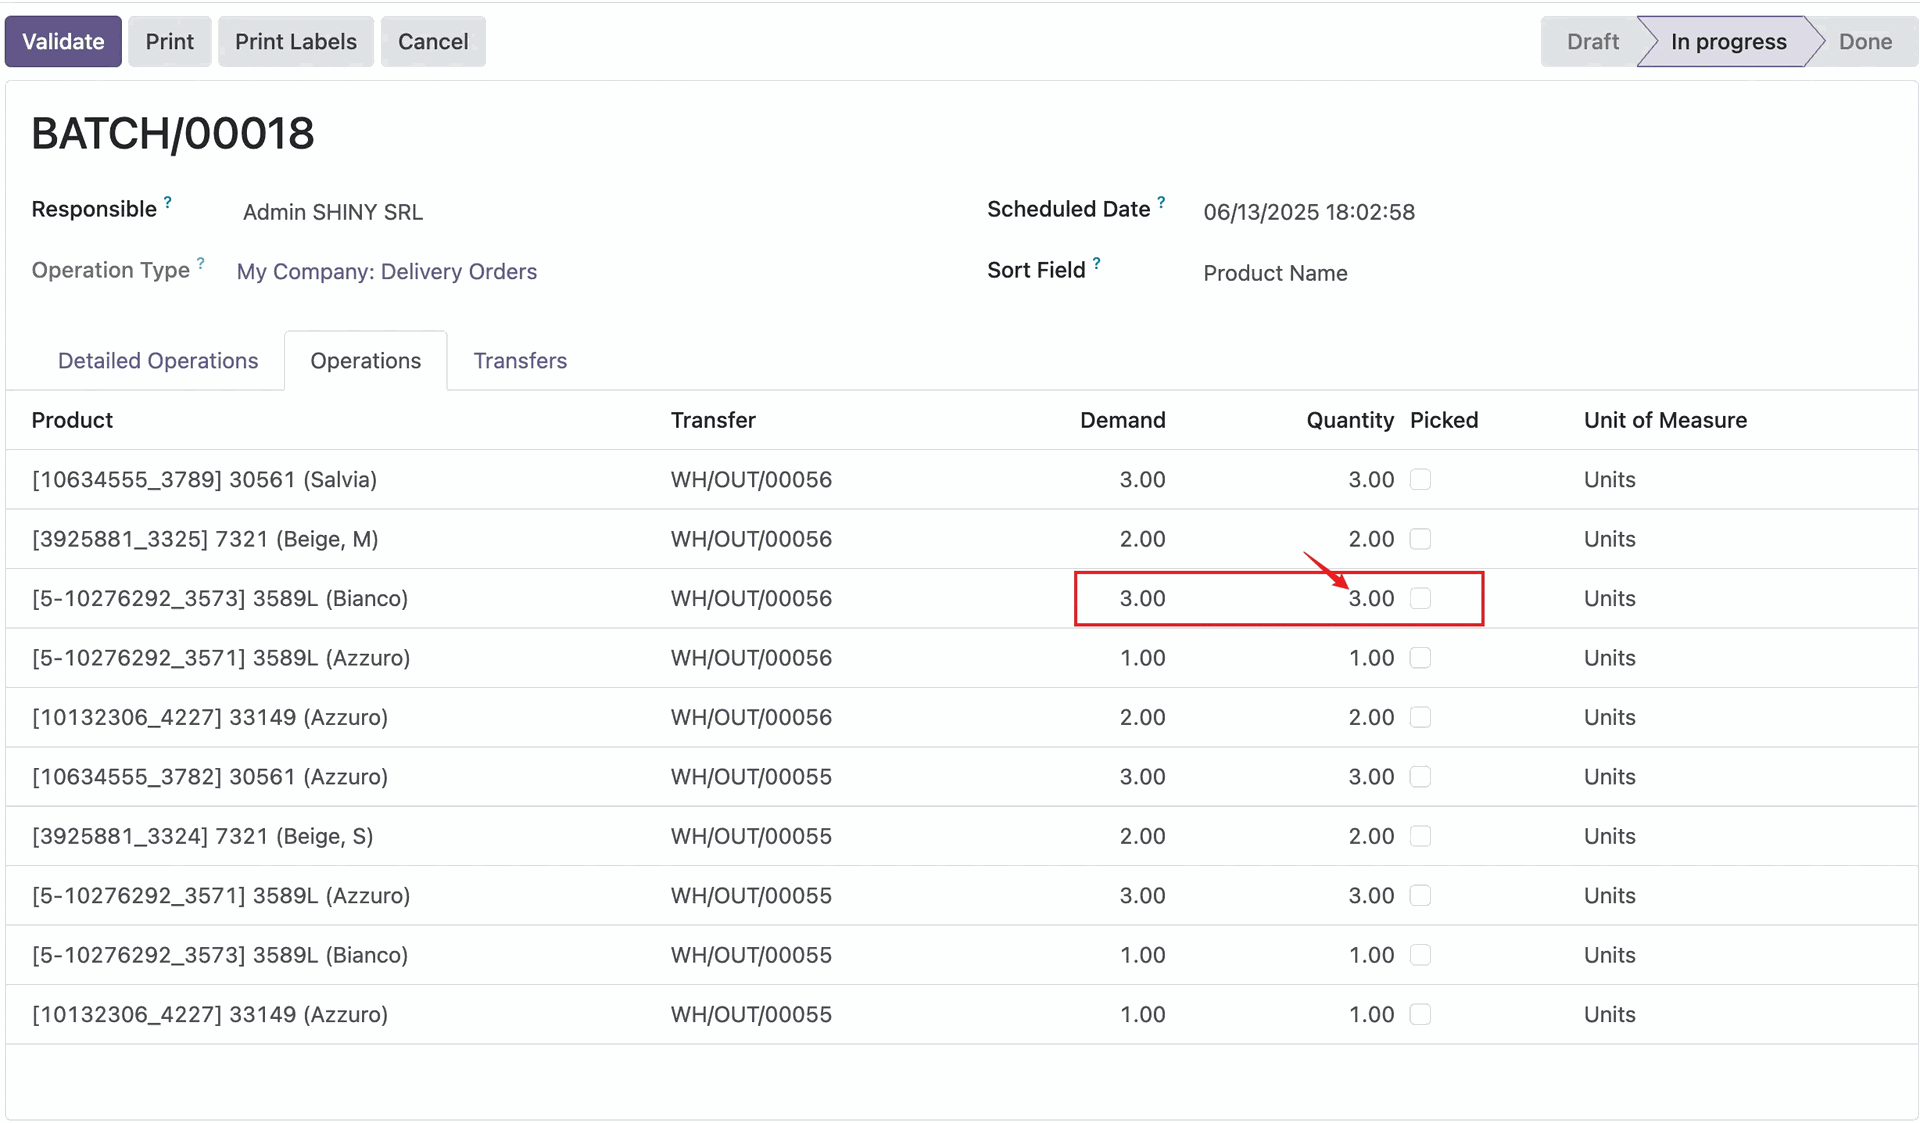
Task: Click the Operation Type help question mark
Action: [x=201, y=263]
